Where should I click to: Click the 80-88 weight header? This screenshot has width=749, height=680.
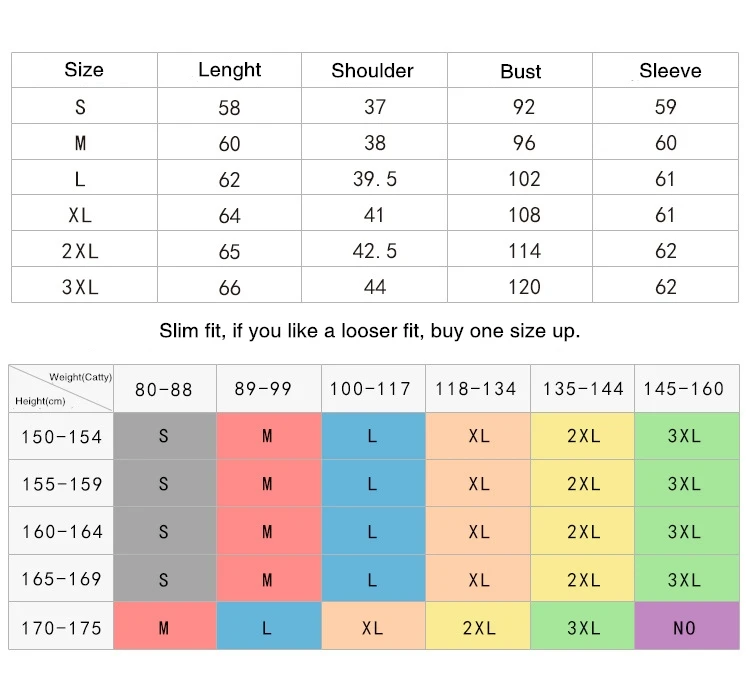point(165,389)
